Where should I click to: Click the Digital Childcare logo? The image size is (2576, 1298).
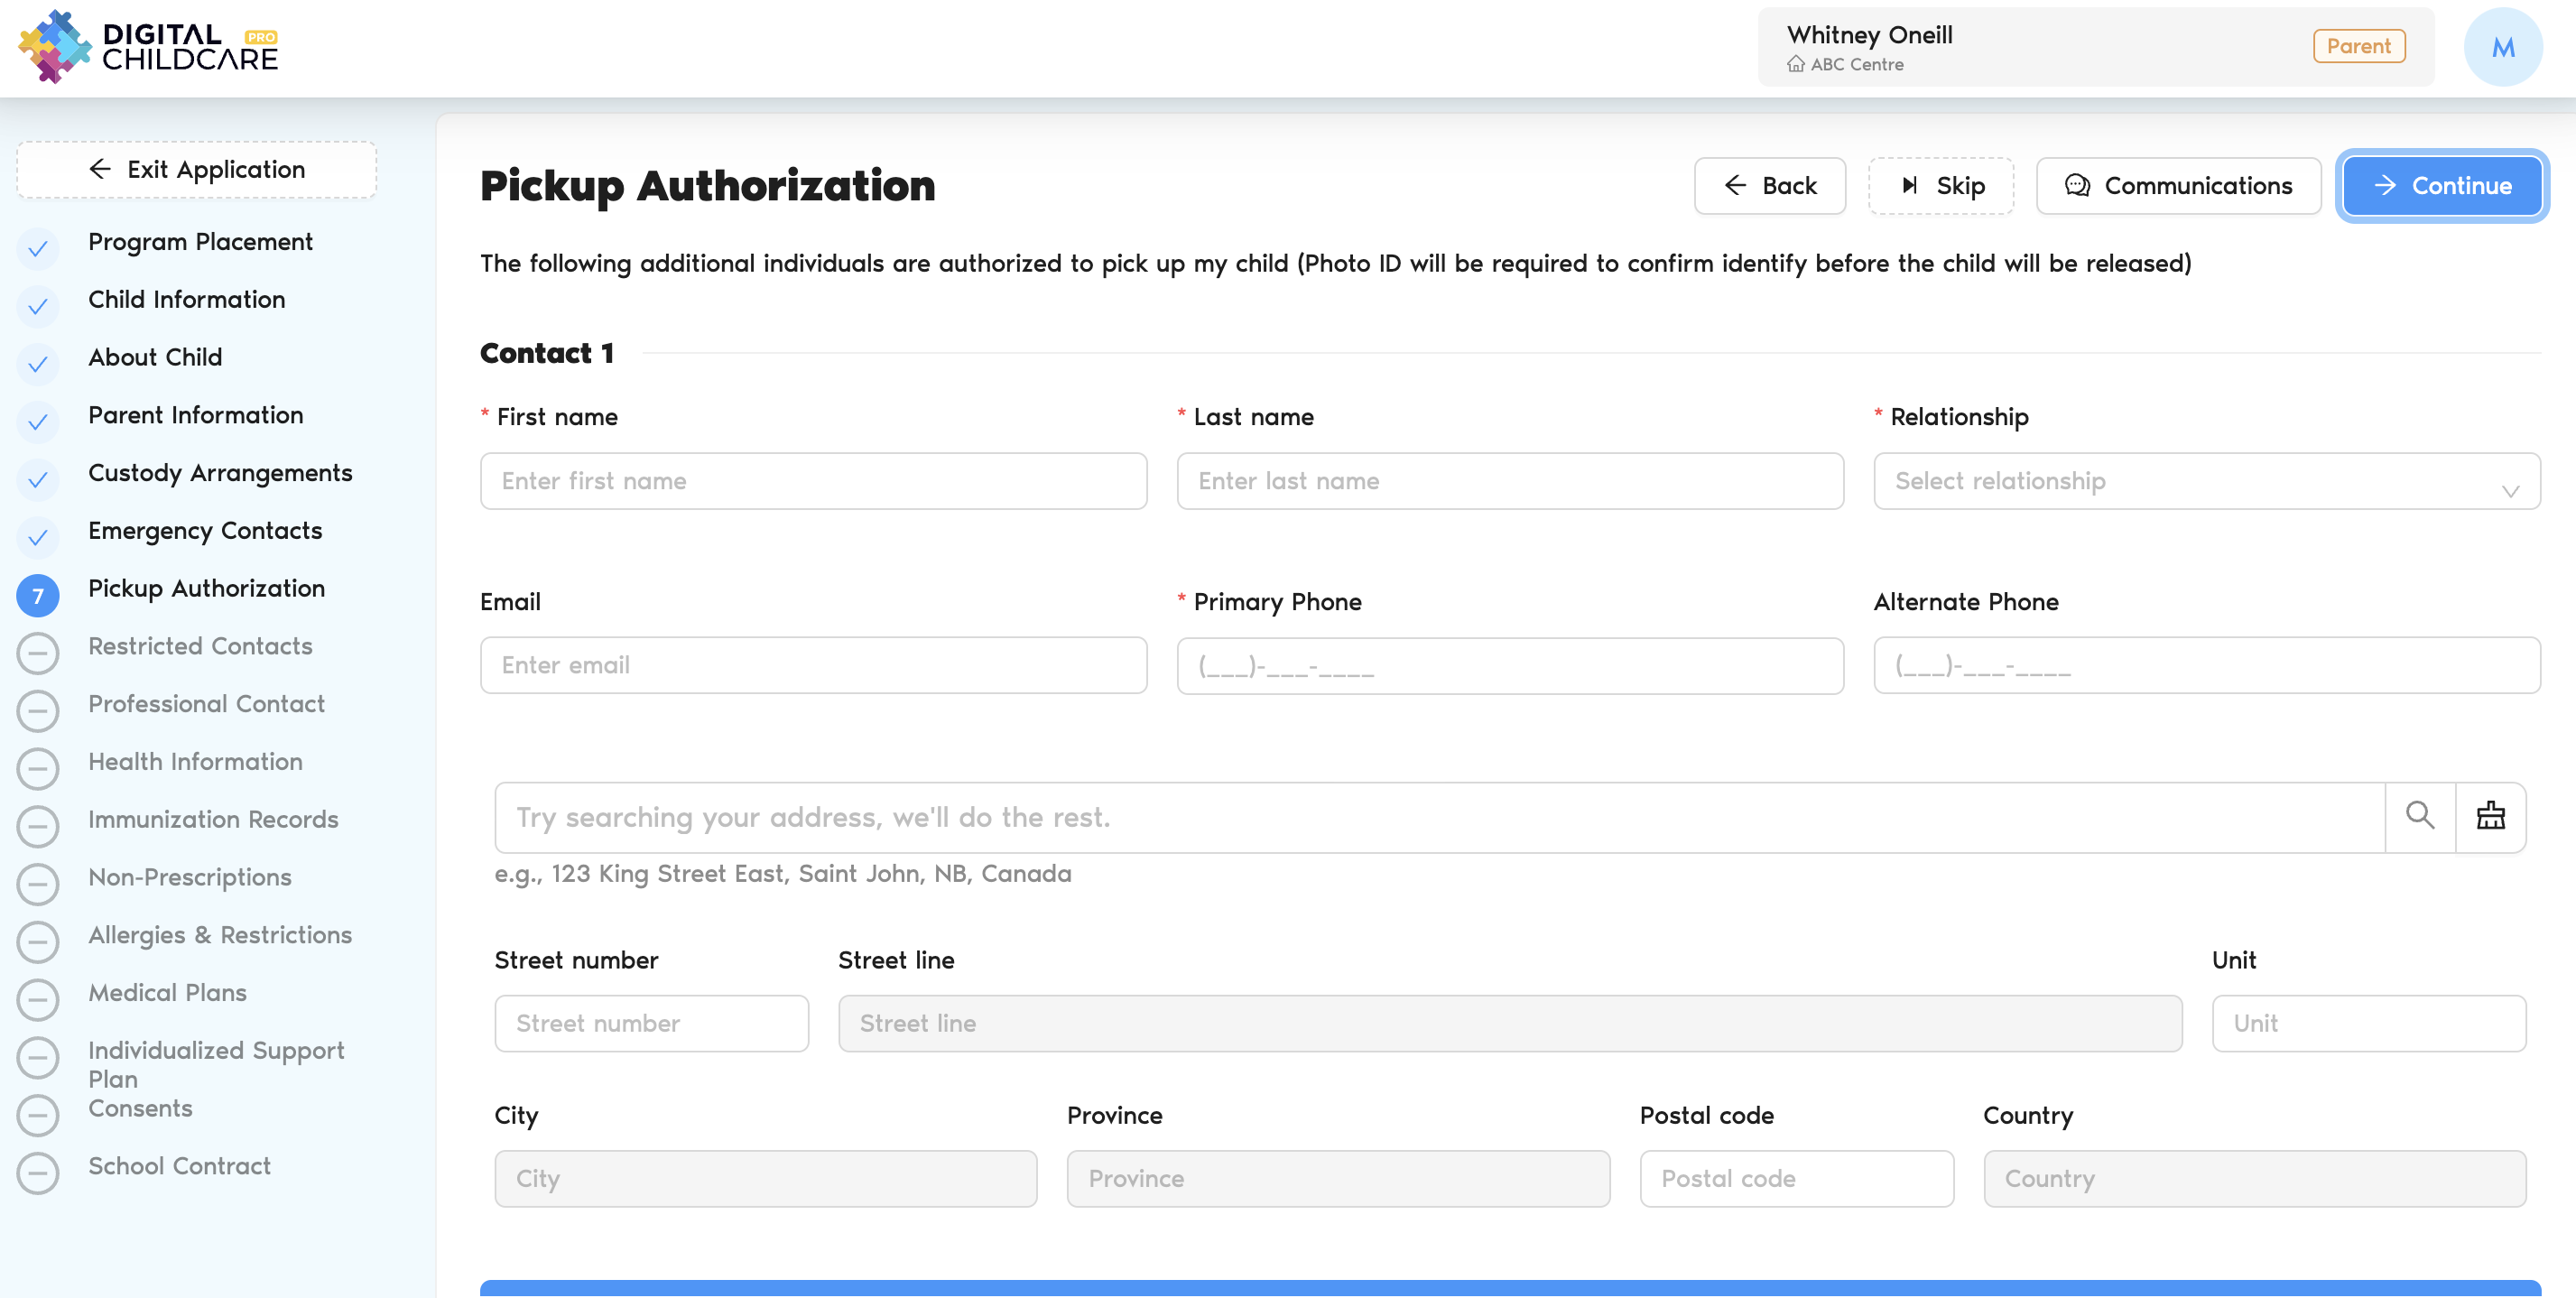click(x=148, y=47)
